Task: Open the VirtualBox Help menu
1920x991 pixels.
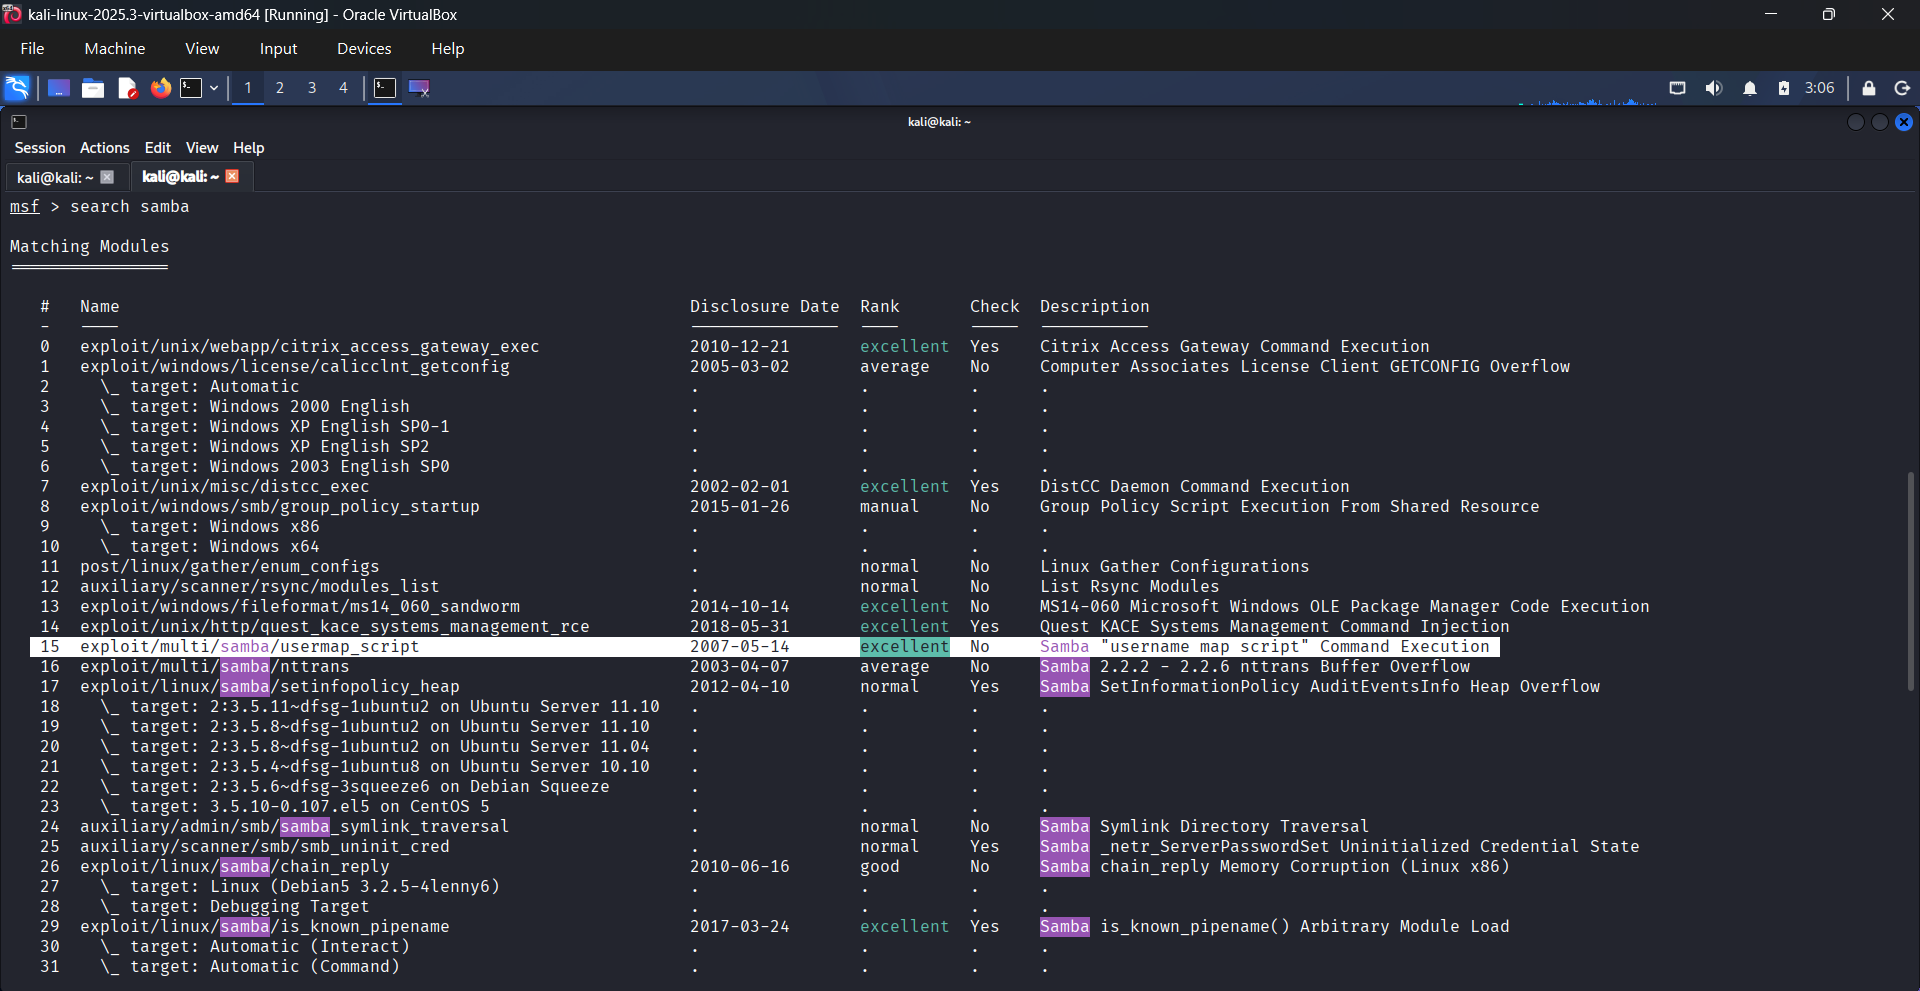Action: (448, 48)
